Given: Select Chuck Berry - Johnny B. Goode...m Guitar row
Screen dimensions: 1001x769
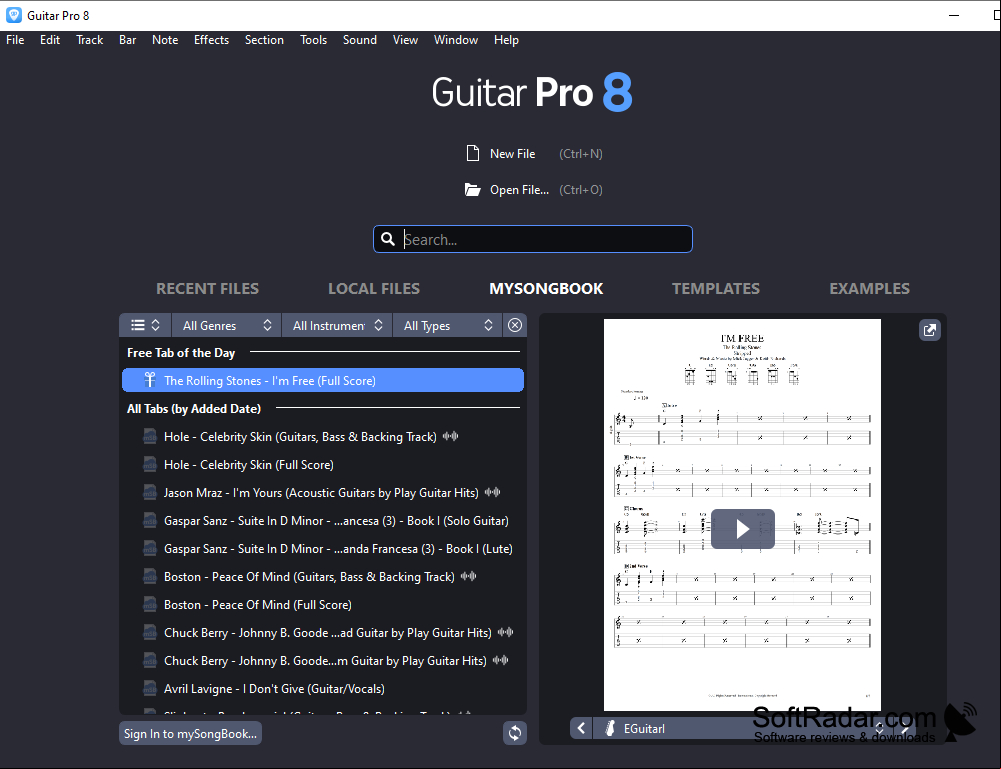Looking at the screenshot, I should point(322,661).
